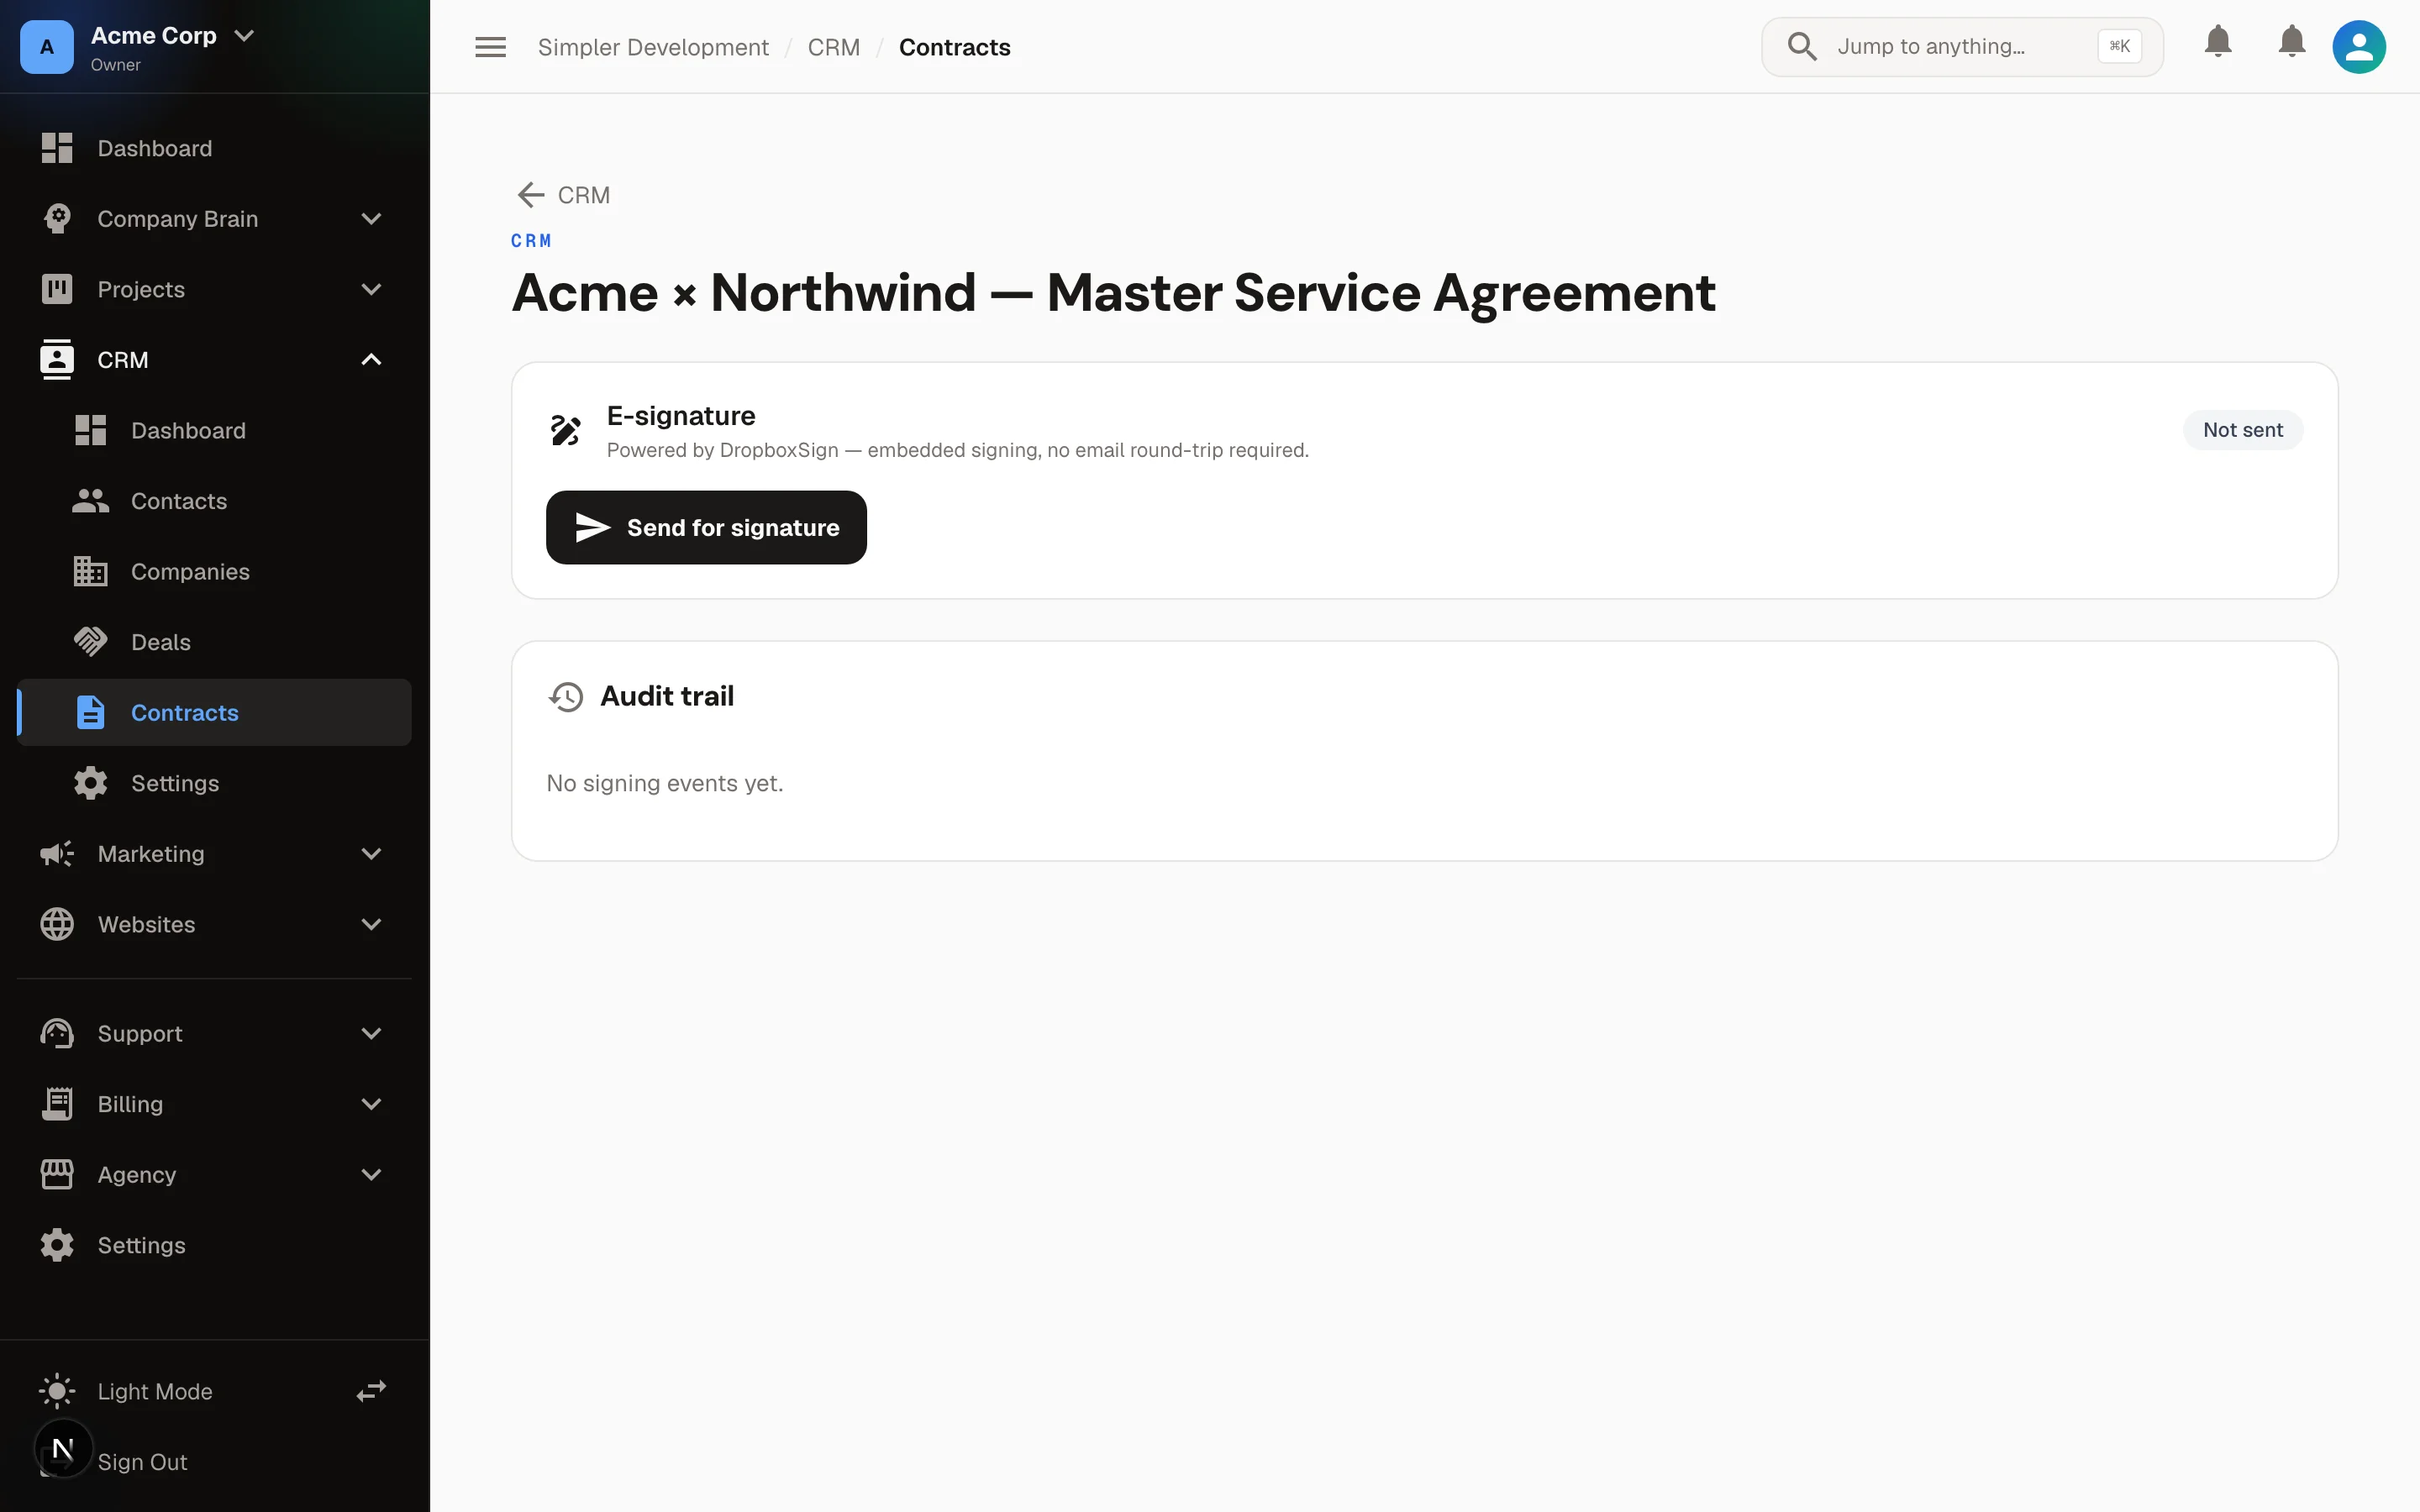Expand the Company Brain section

pyautogui.click(x=371, y=219)
